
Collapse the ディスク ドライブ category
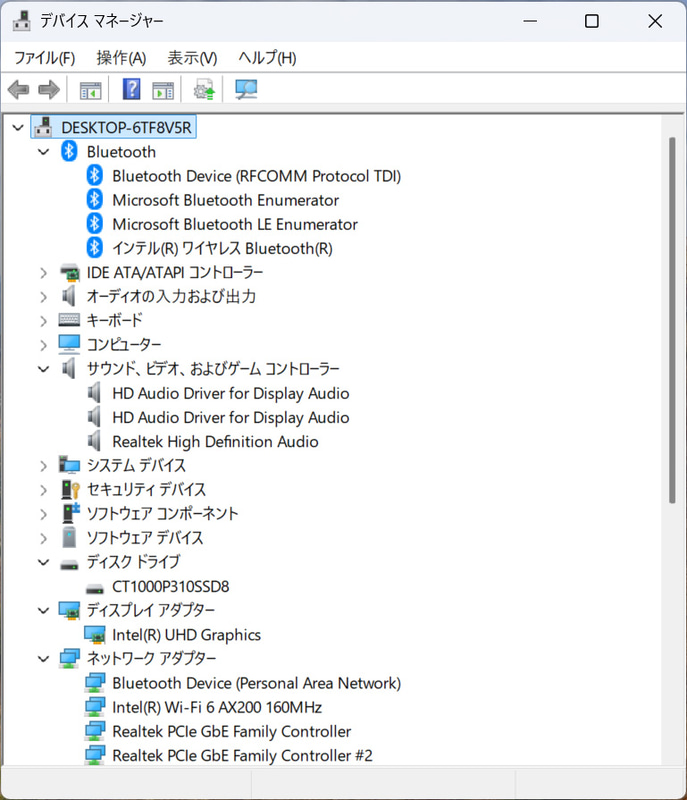click(44, 562)
